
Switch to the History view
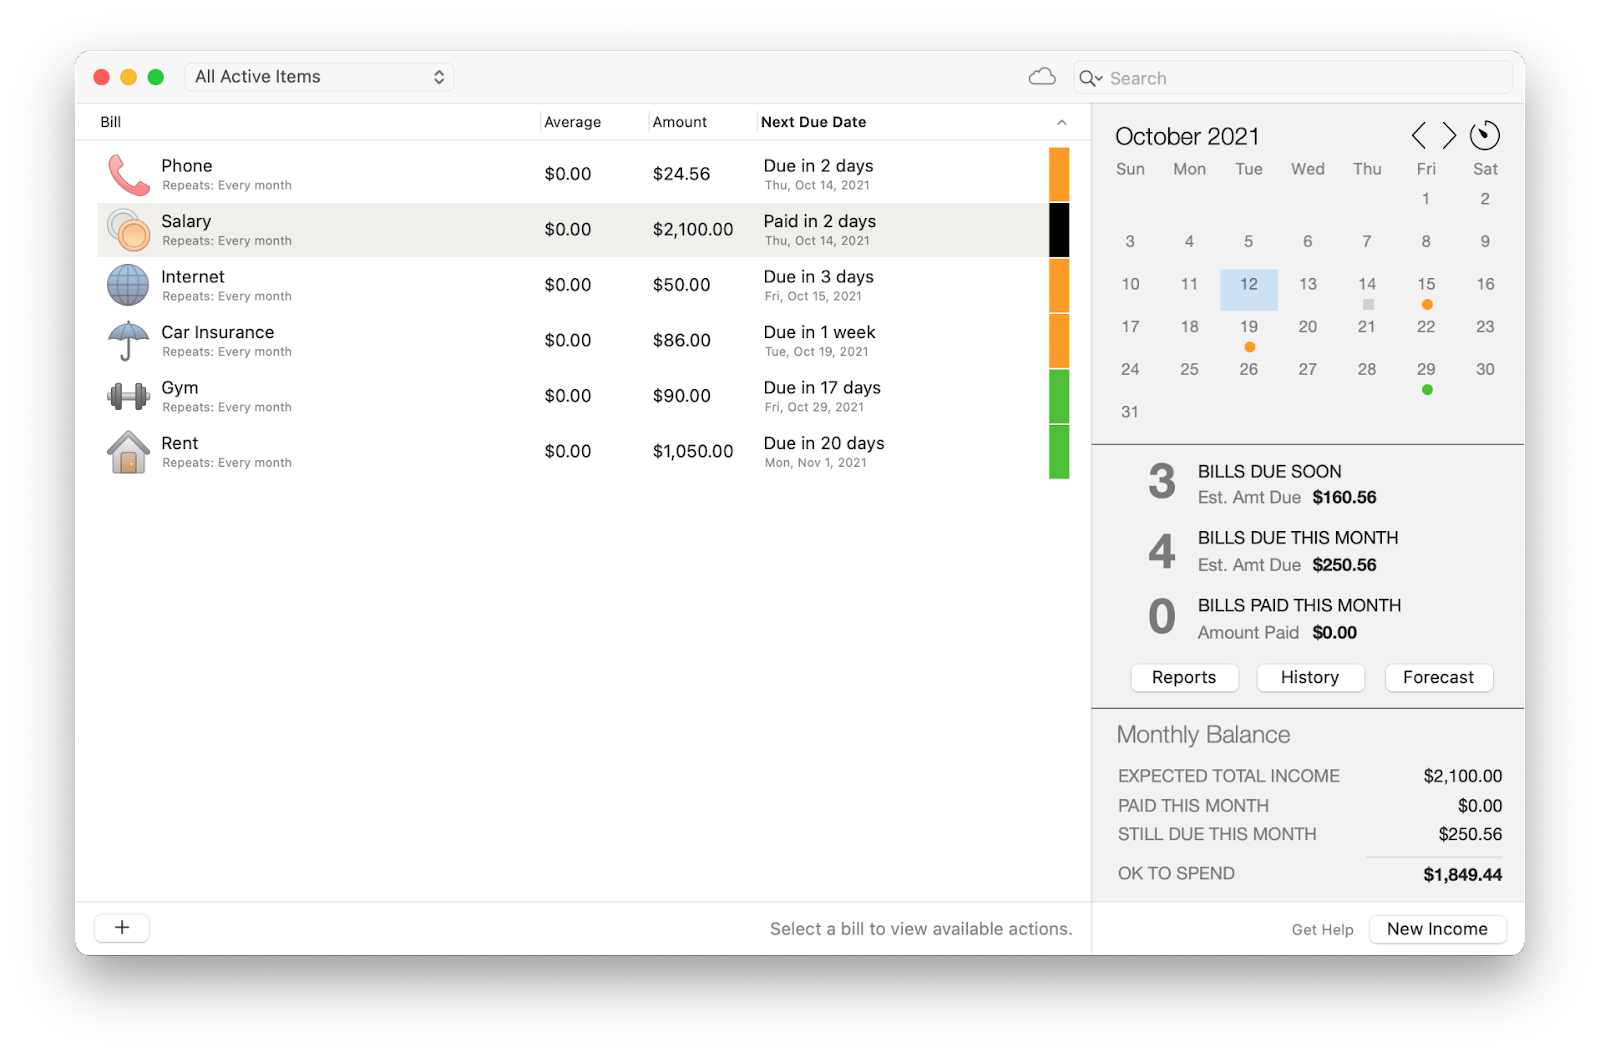[1310, 677]
